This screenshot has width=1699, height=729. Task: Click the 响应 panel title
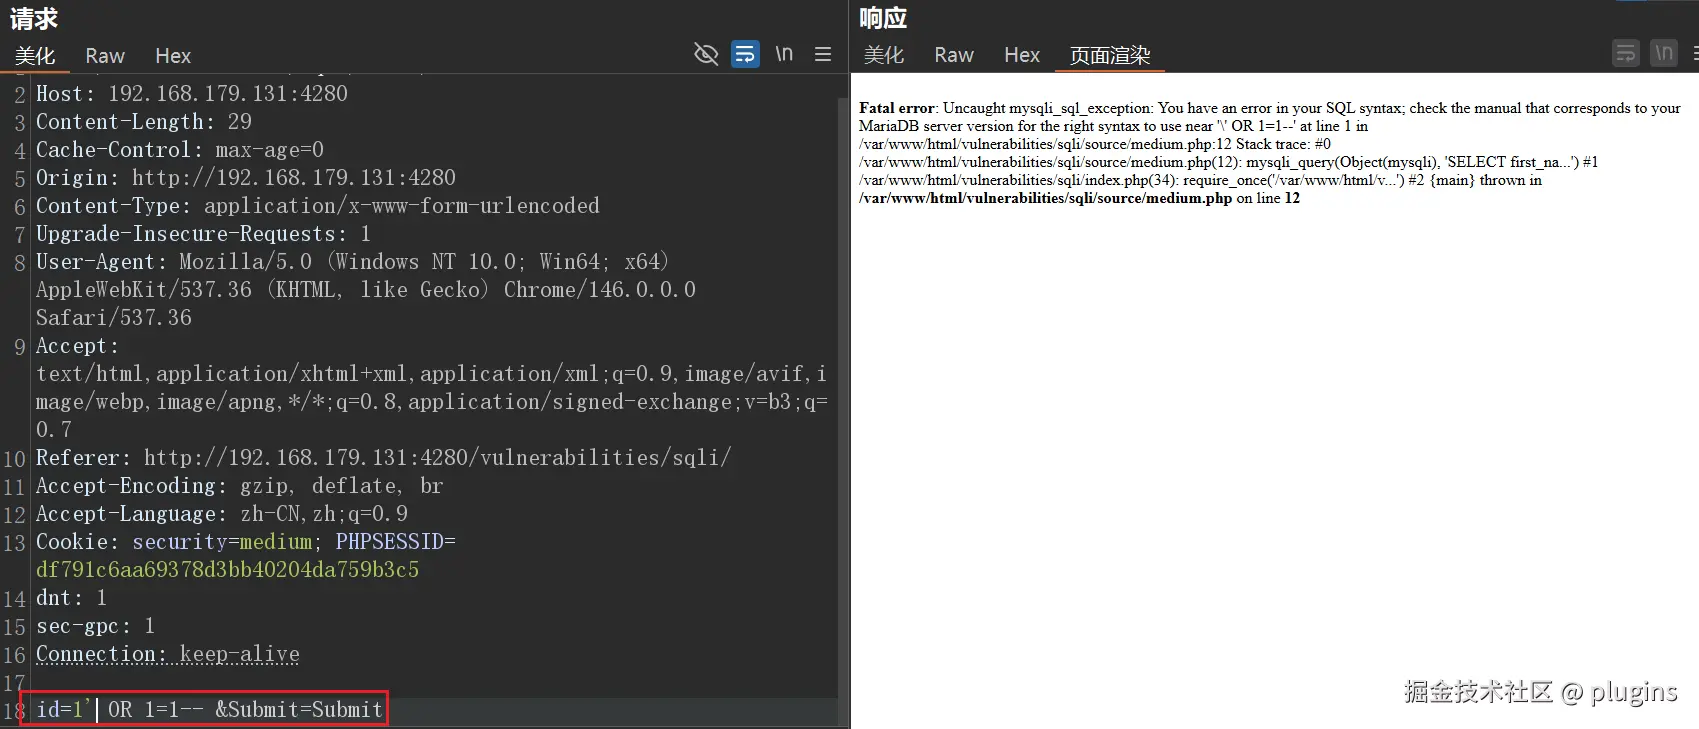(x=883, y=18)
